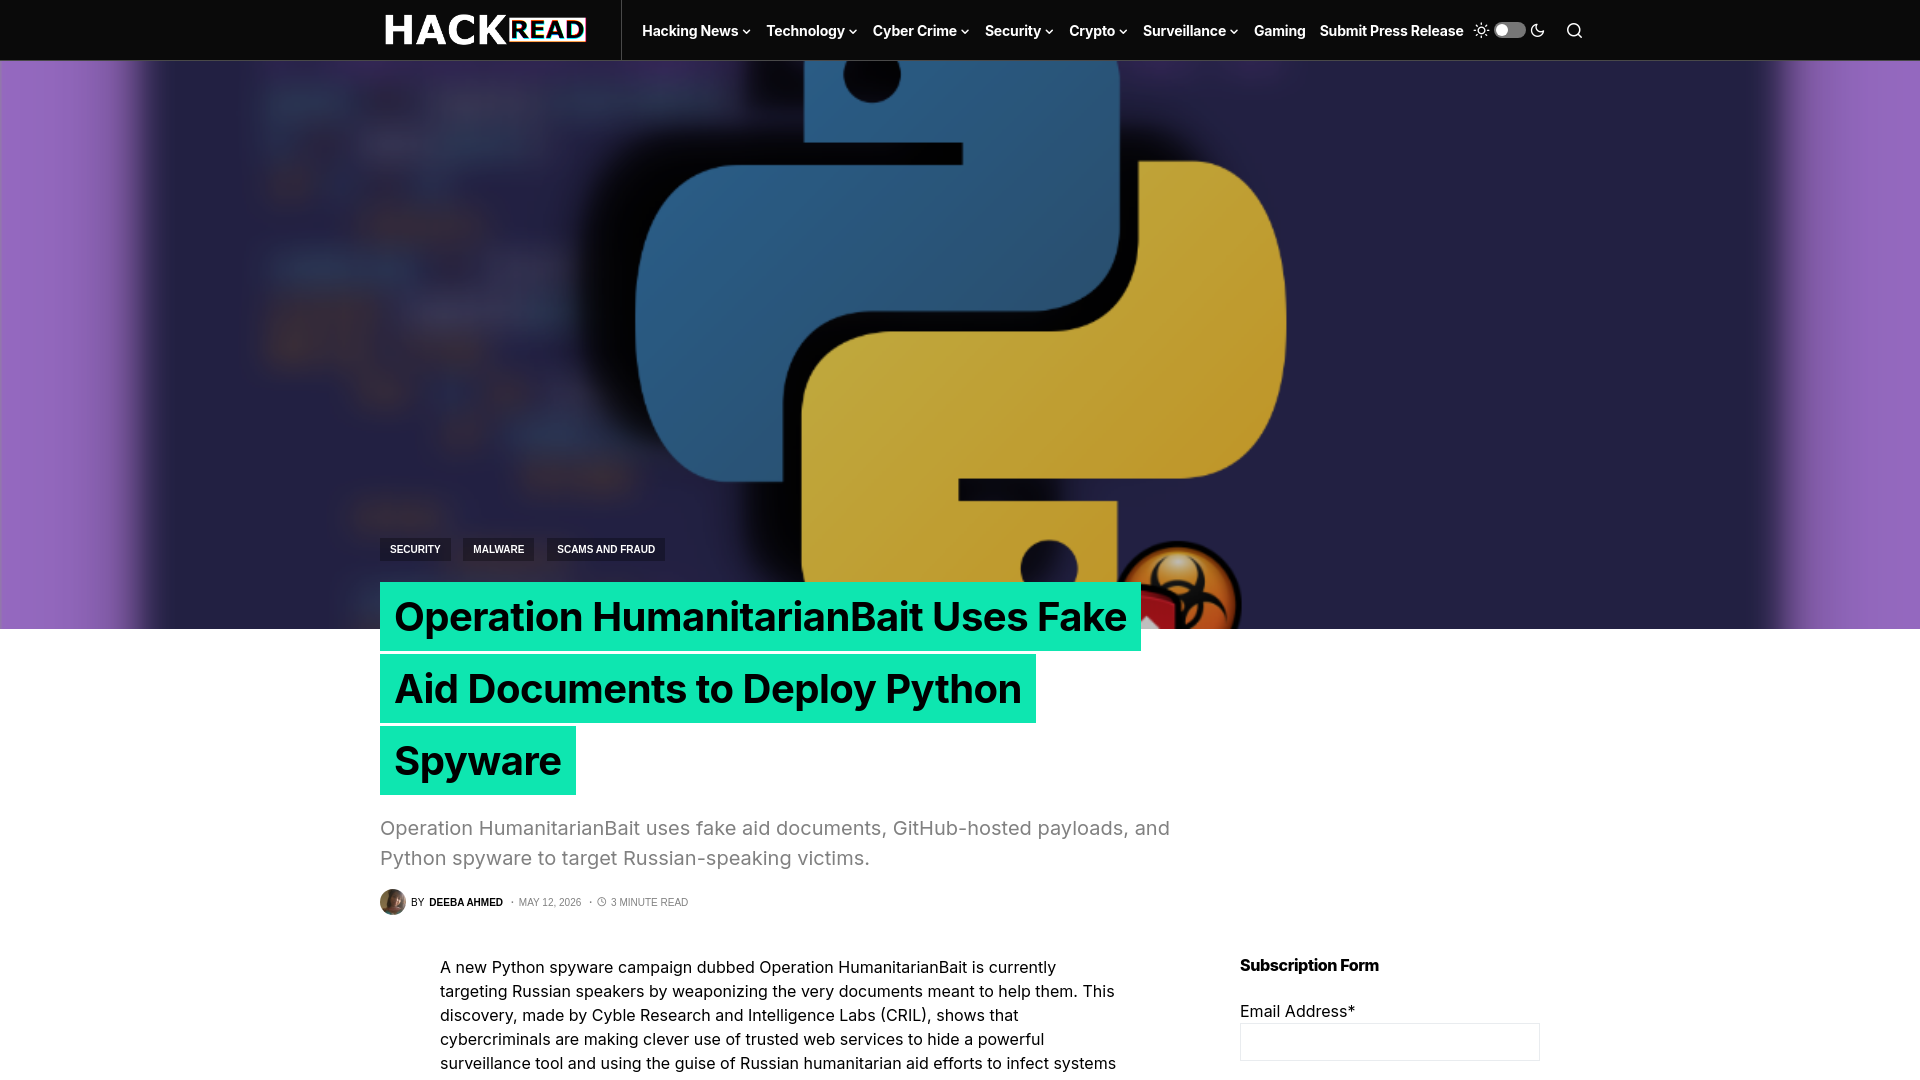Click the HackRead logo
The height and width of the screenshot is (1080, 1920).
tap(485, 30)
